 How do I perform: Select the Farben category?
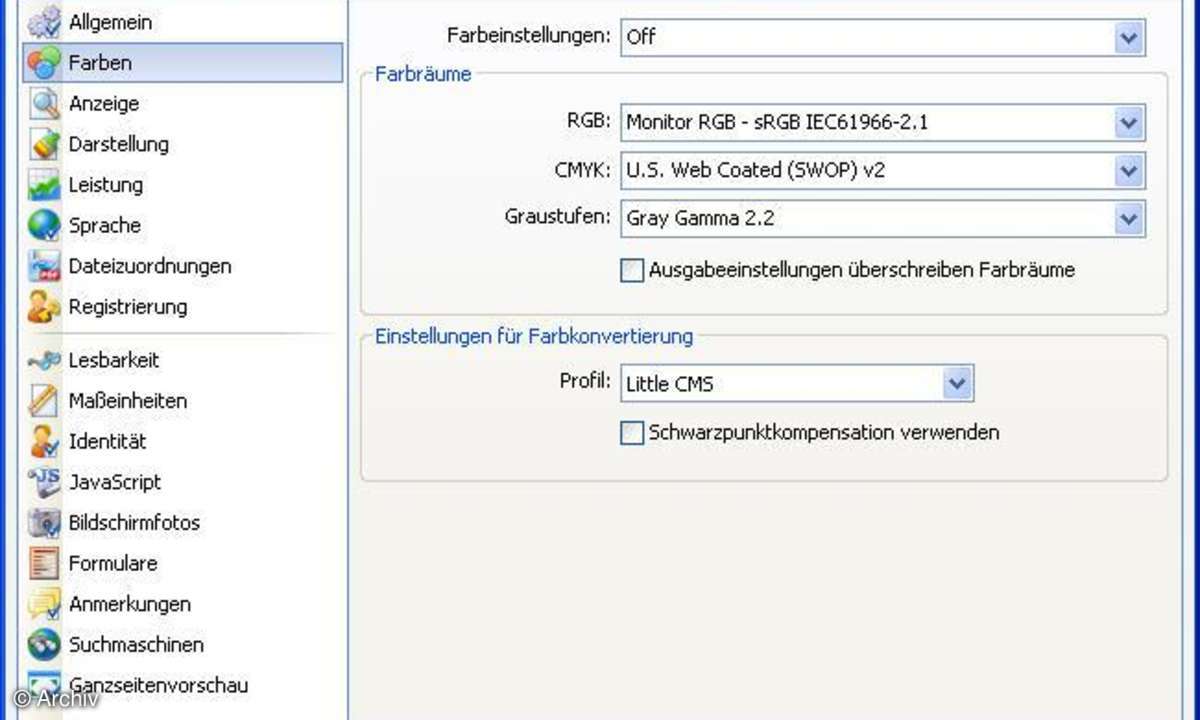click(182, 62)
